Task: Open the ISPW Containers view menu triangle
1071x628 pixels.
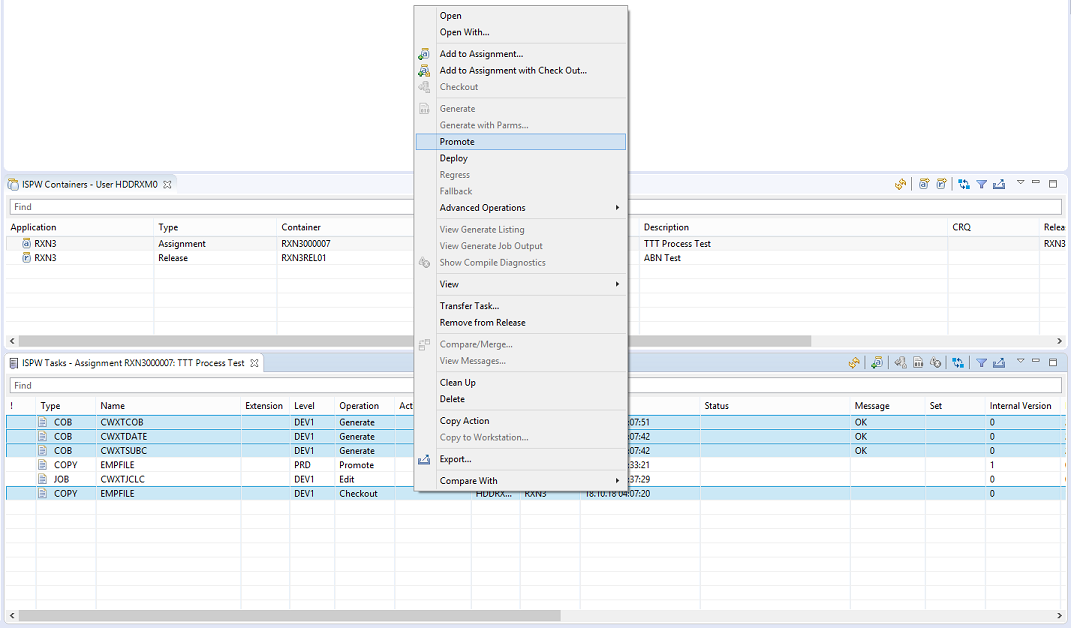Action: click(x=1020, y=183)
